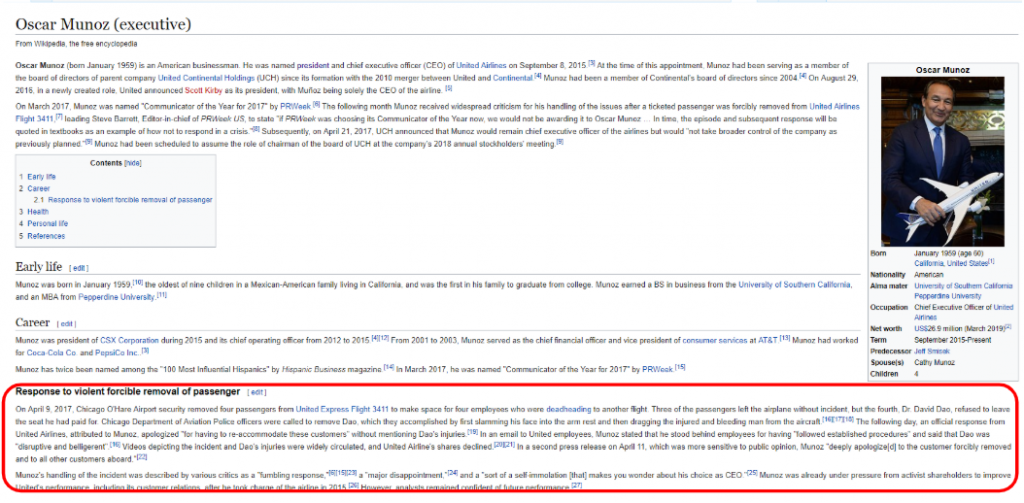Jump to citation 13 after AT&T
This screenshot has width=1024, height=503.
(x=784, y=338)
